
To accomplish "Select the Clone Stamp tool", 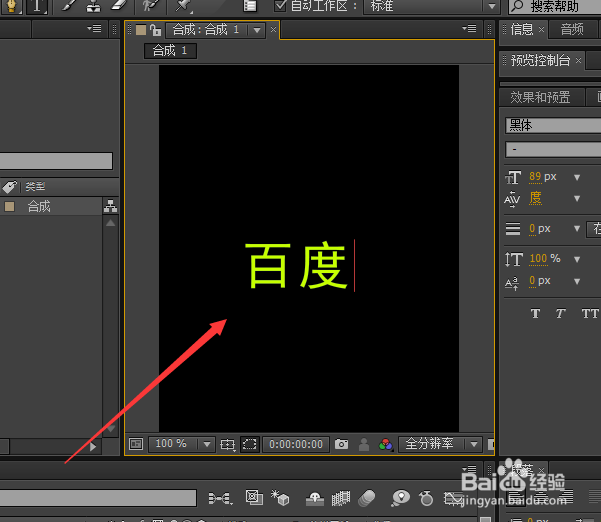I will point(93,6).
